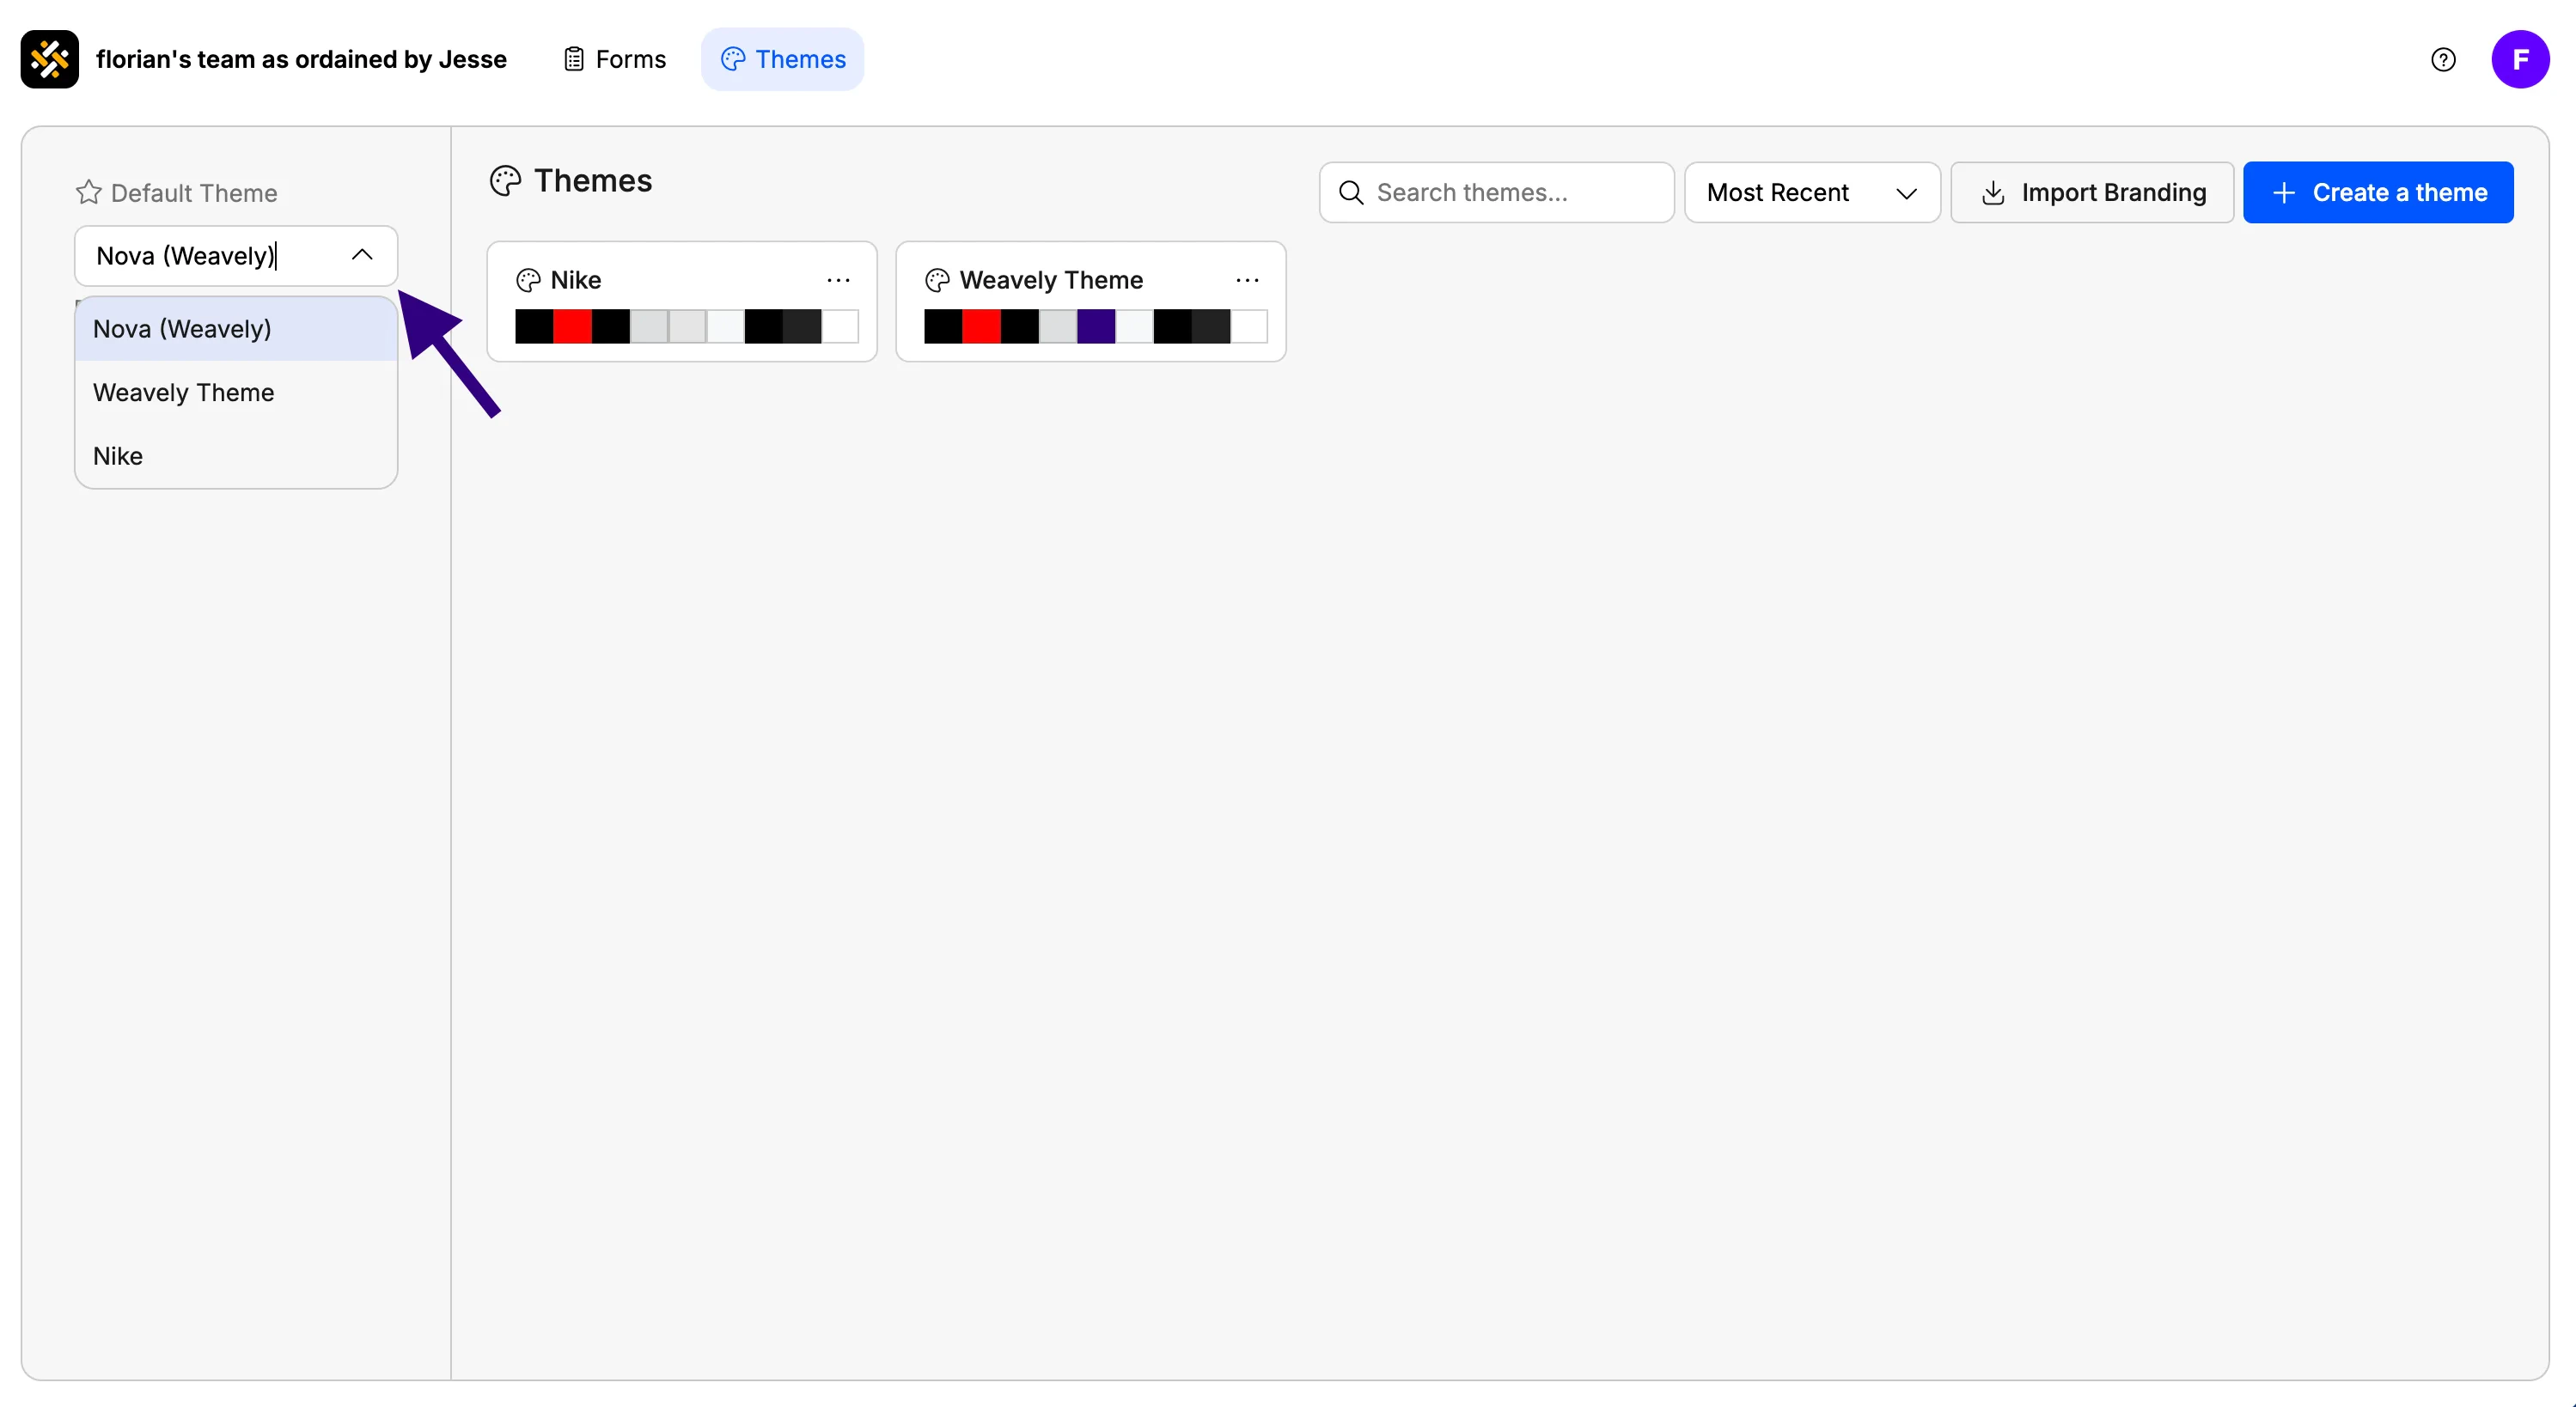Click the plus icon in Create a theme
This screenshot has width=2576, height=1407.
(x=2284, y=192)
